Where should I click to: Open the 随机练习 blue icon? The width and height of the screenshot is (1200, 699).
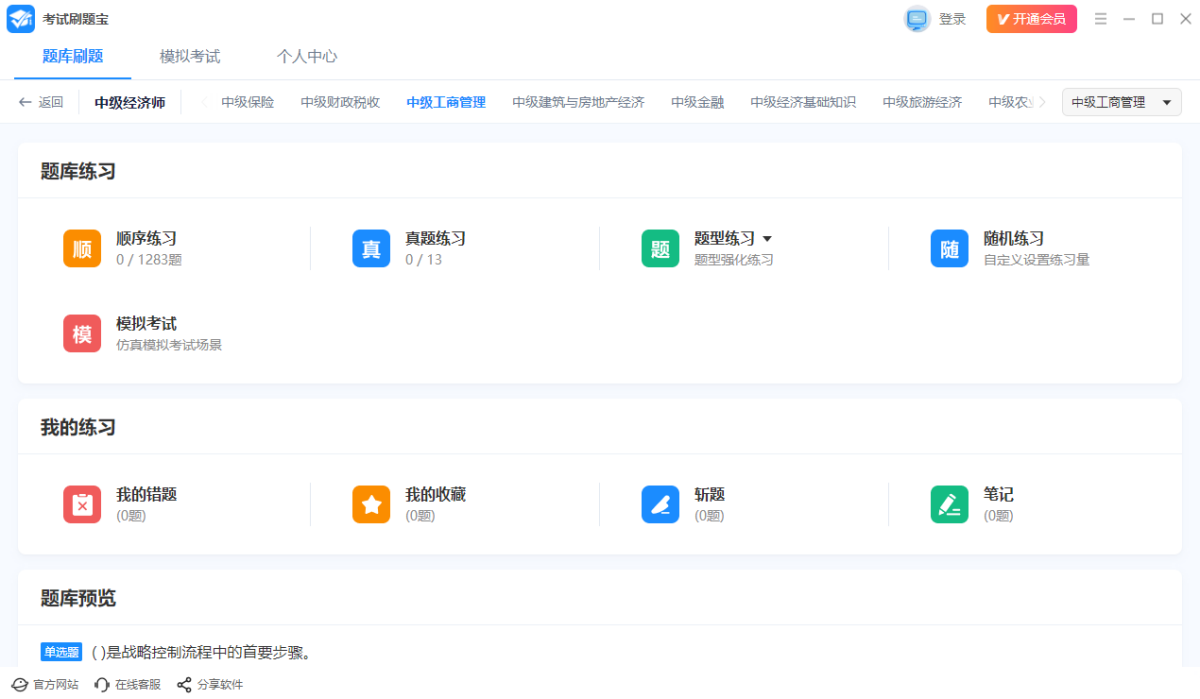(949, 249)
